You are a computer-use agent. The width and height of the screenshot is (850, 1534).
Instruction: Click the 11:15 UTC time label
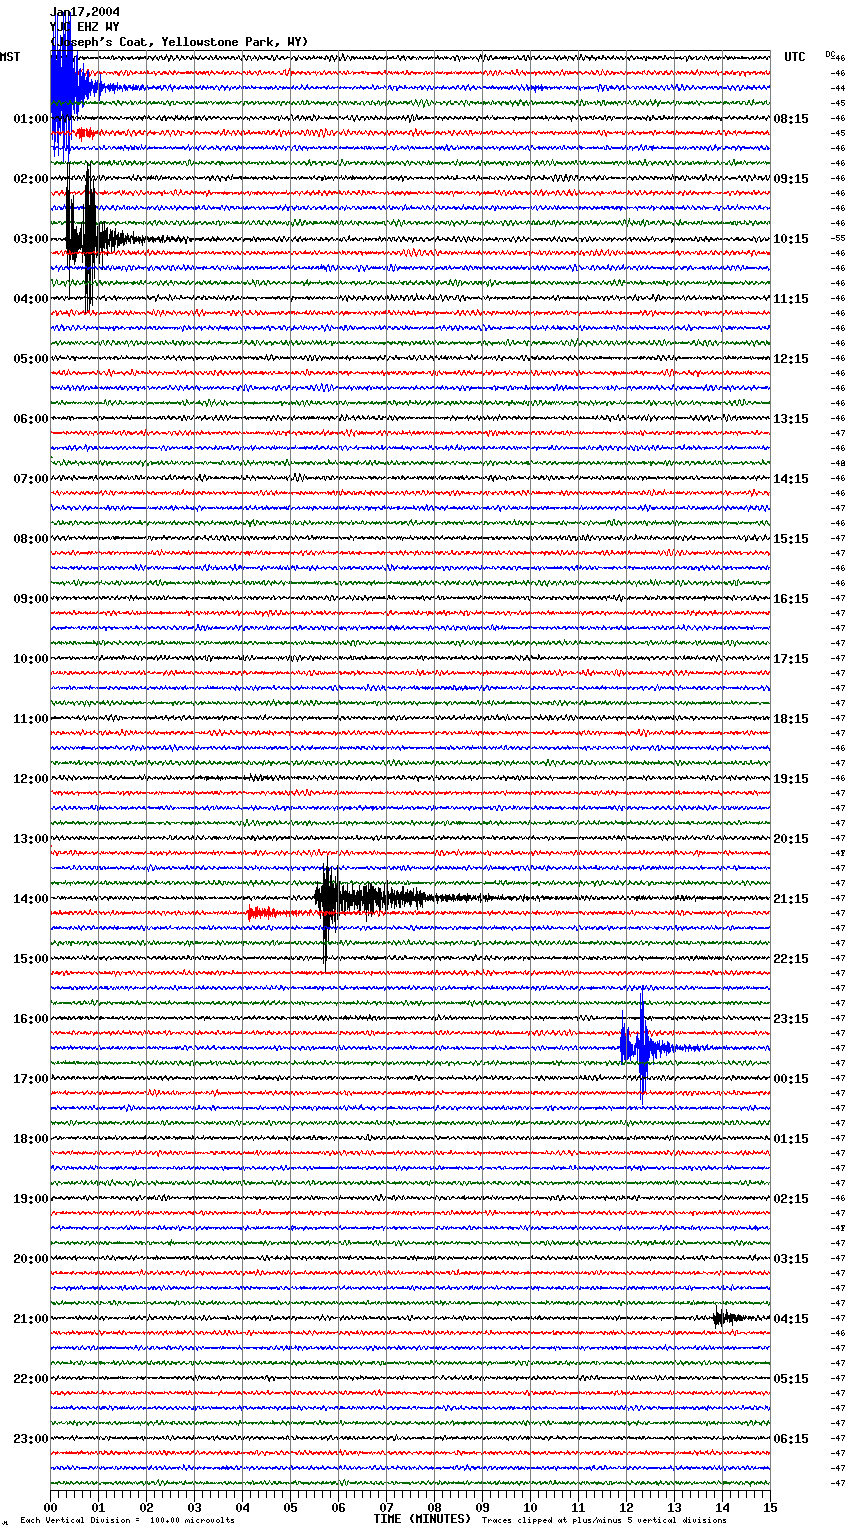click(791, 299)
